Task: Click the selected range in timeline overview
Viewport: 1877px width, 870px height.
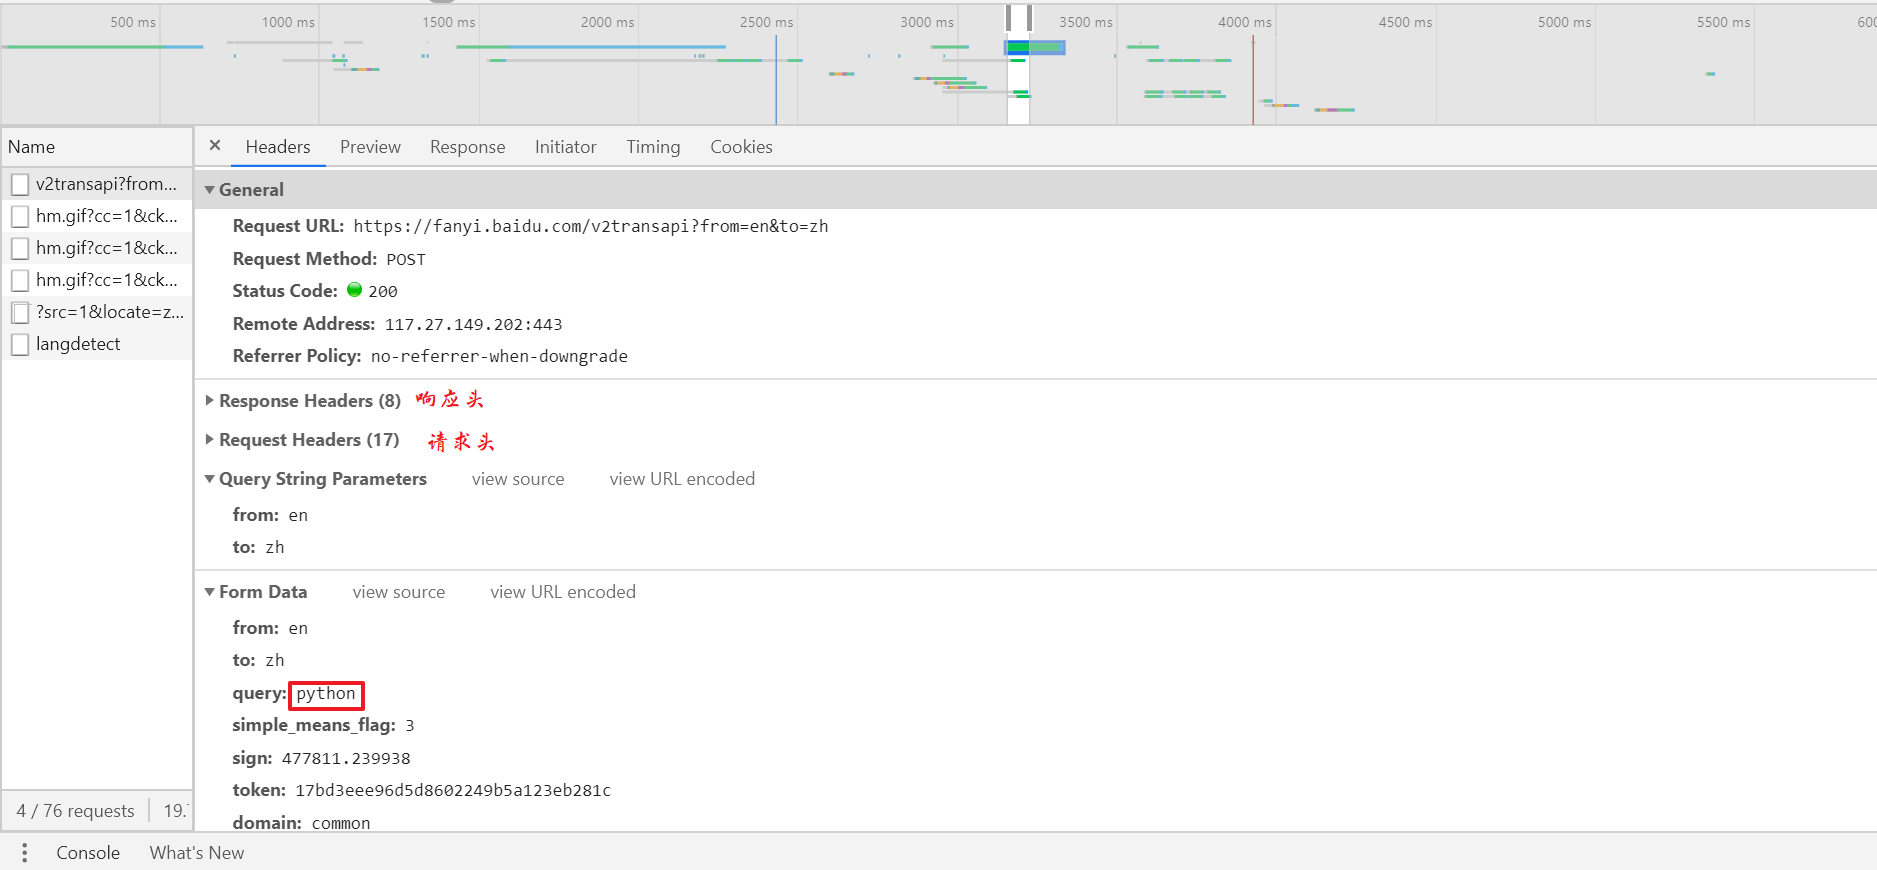Action: tap(1018, 65)
